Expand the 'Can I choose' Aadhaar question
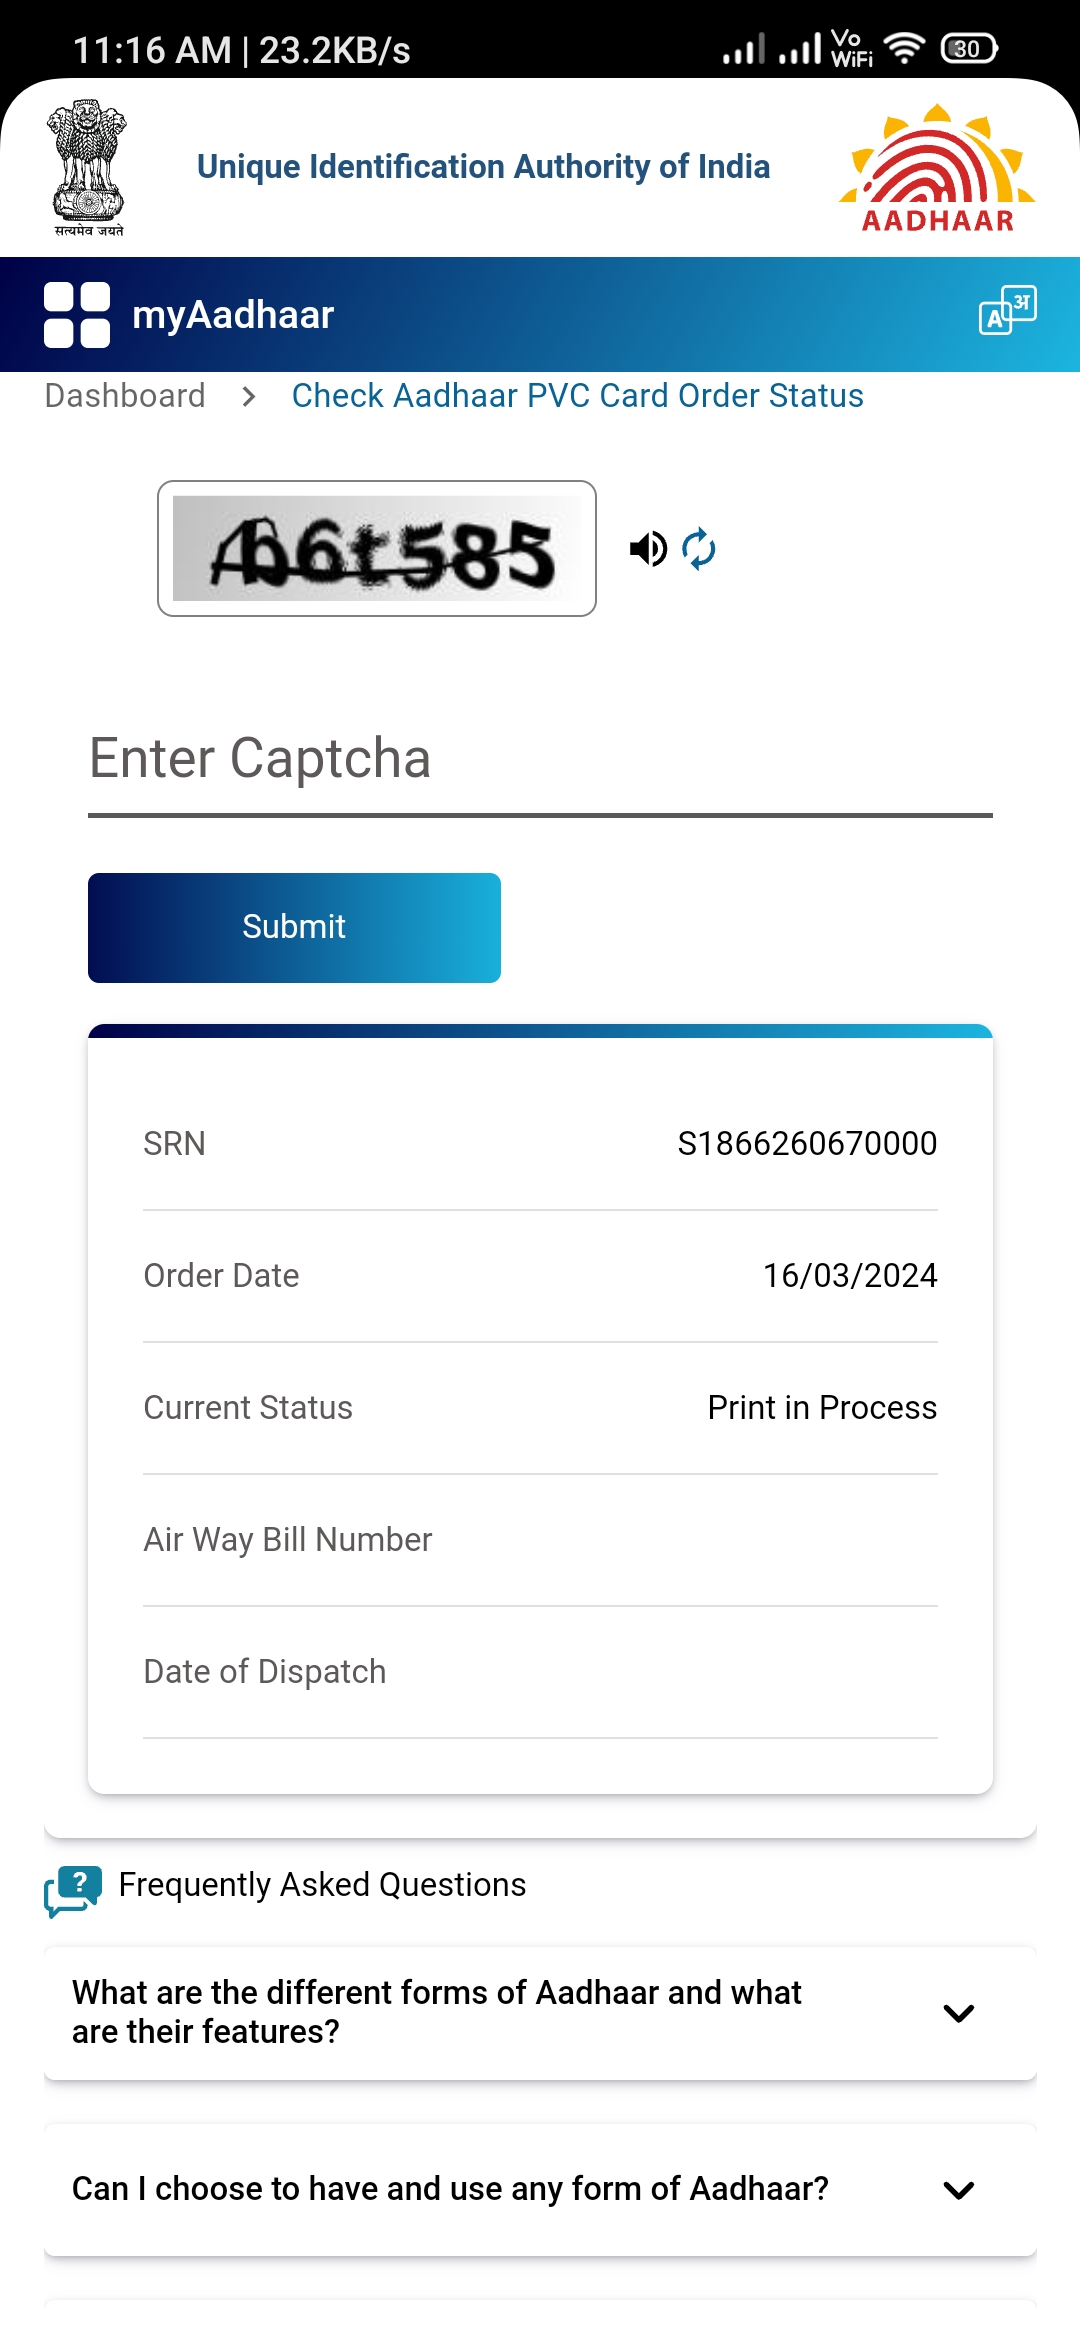The height and width of the screenshot is (2340, 1080). click(958, 2189)
